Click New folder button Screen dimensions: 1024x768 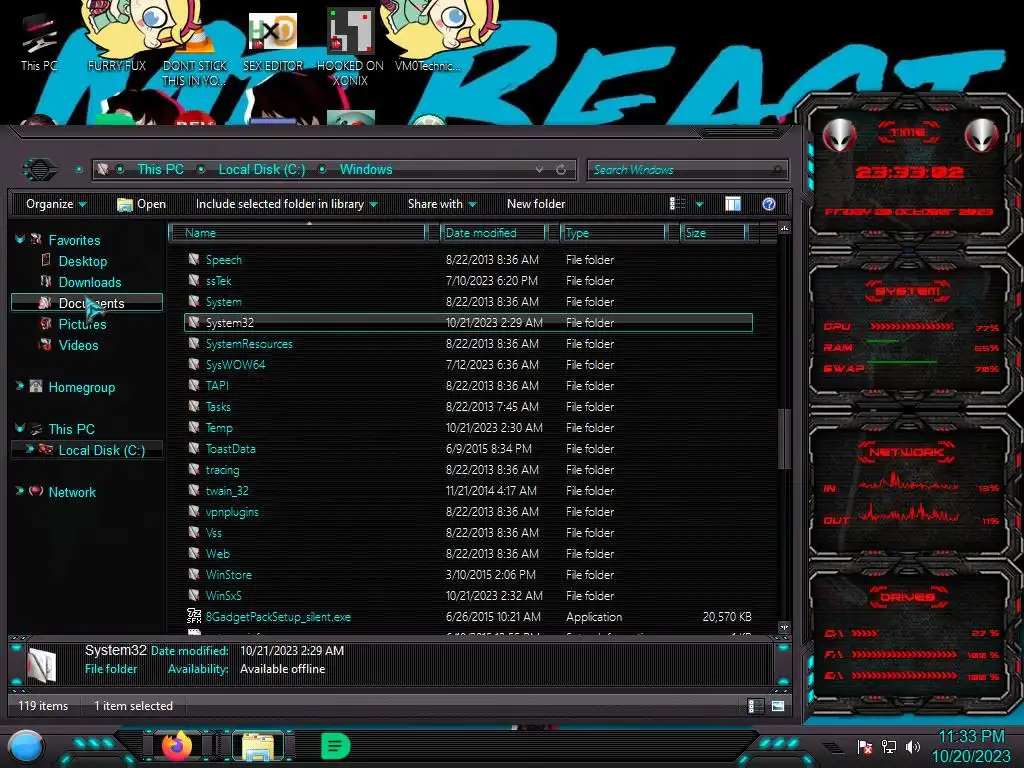point(536,204)
